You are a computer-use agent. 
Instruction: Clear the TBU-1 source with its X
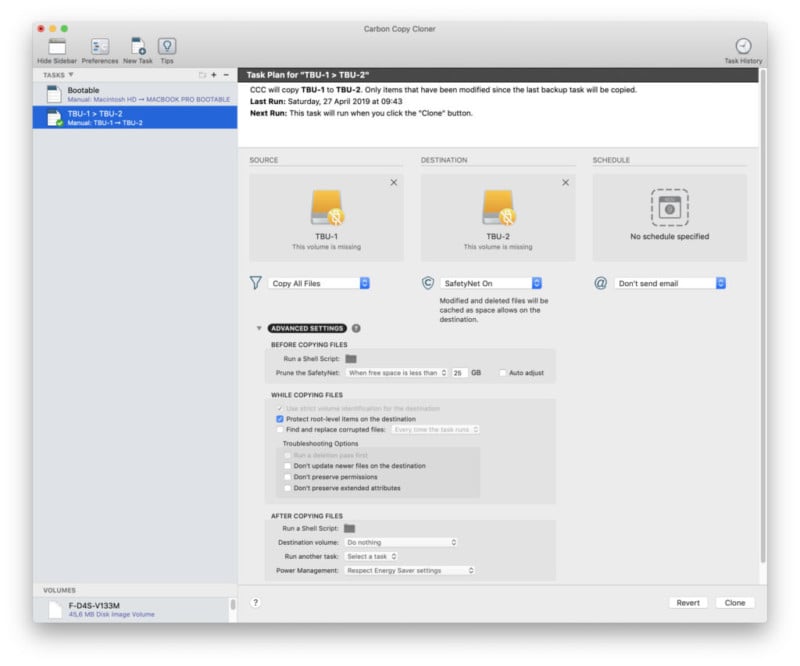(394, 182)
